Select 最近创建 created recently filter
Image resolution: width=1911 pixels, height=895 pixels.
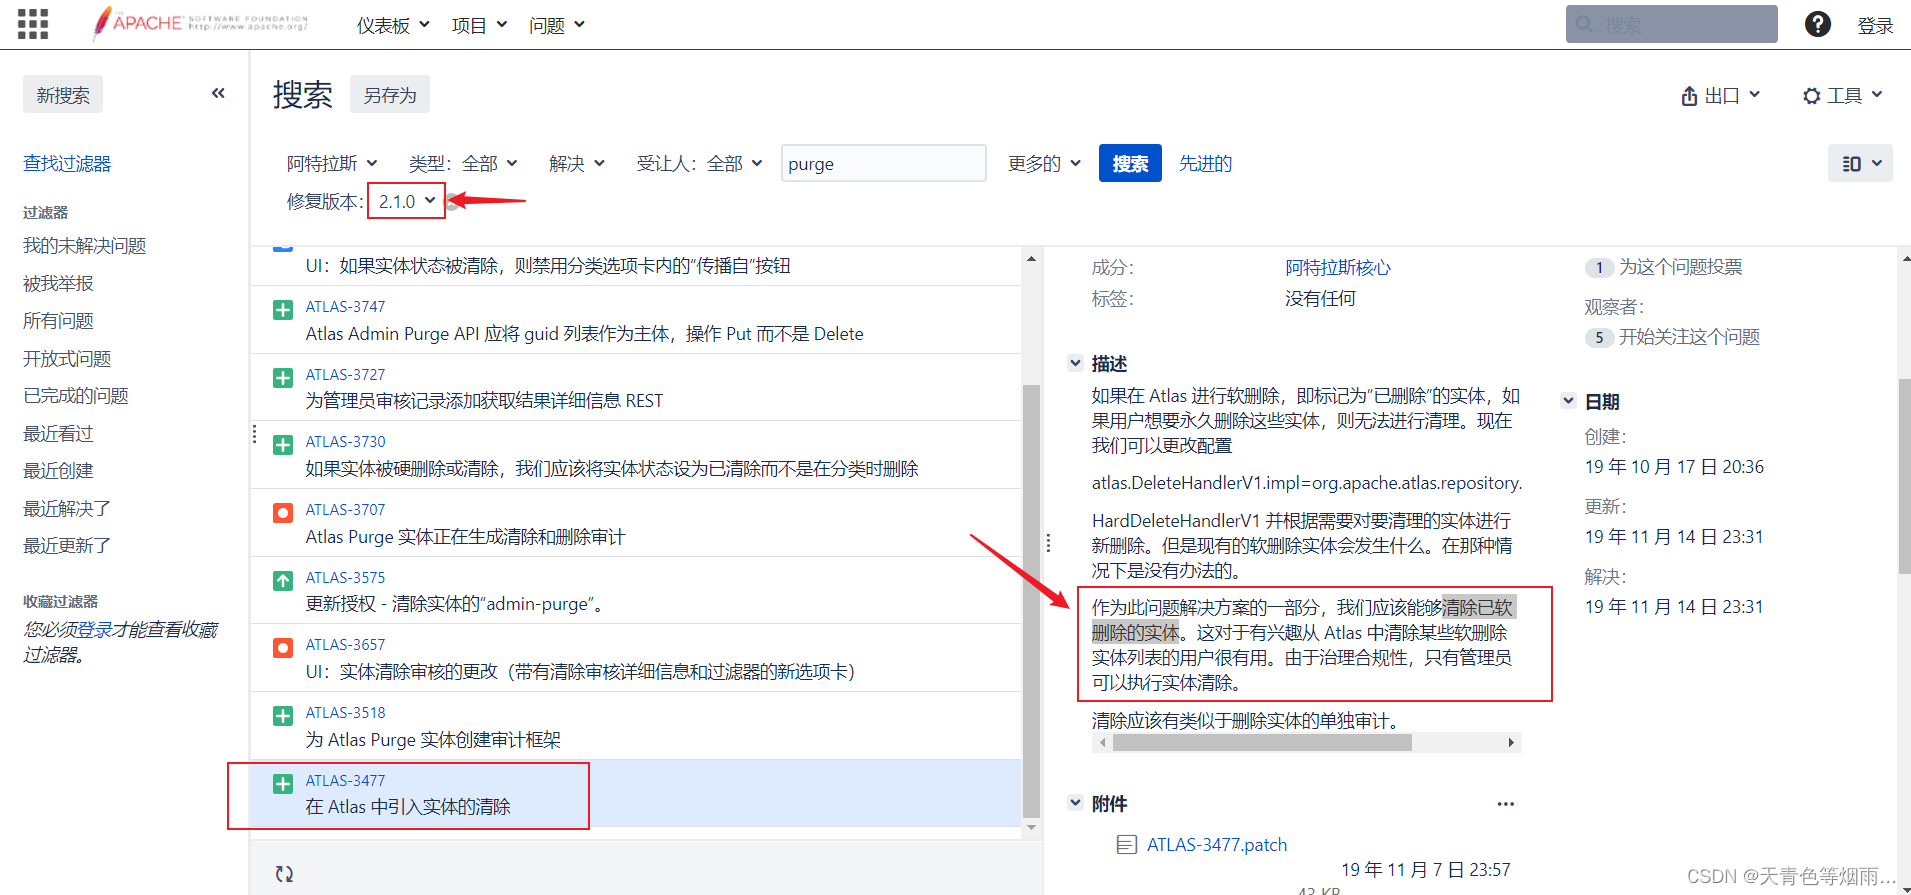58,471
